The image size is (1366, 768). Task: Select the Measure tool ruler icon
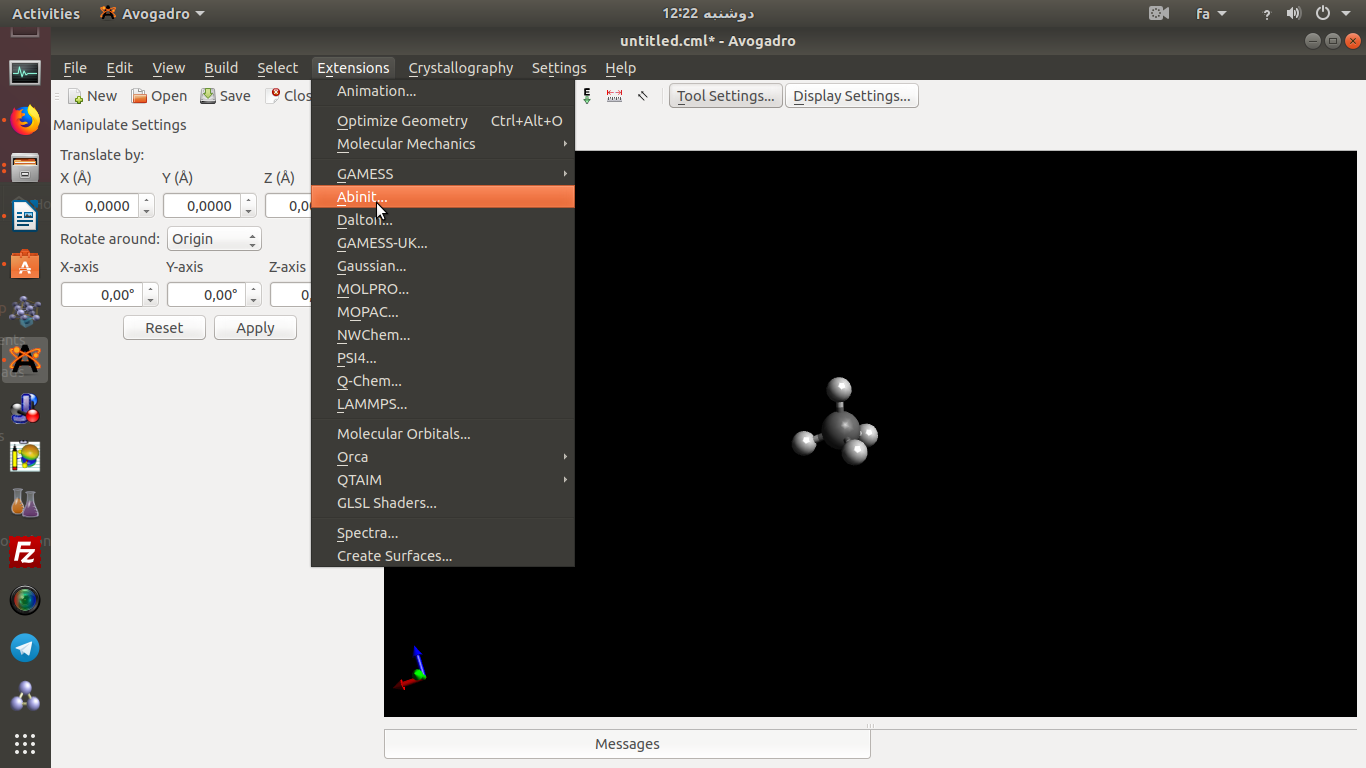pyautogui.click(x=614, y=96)
